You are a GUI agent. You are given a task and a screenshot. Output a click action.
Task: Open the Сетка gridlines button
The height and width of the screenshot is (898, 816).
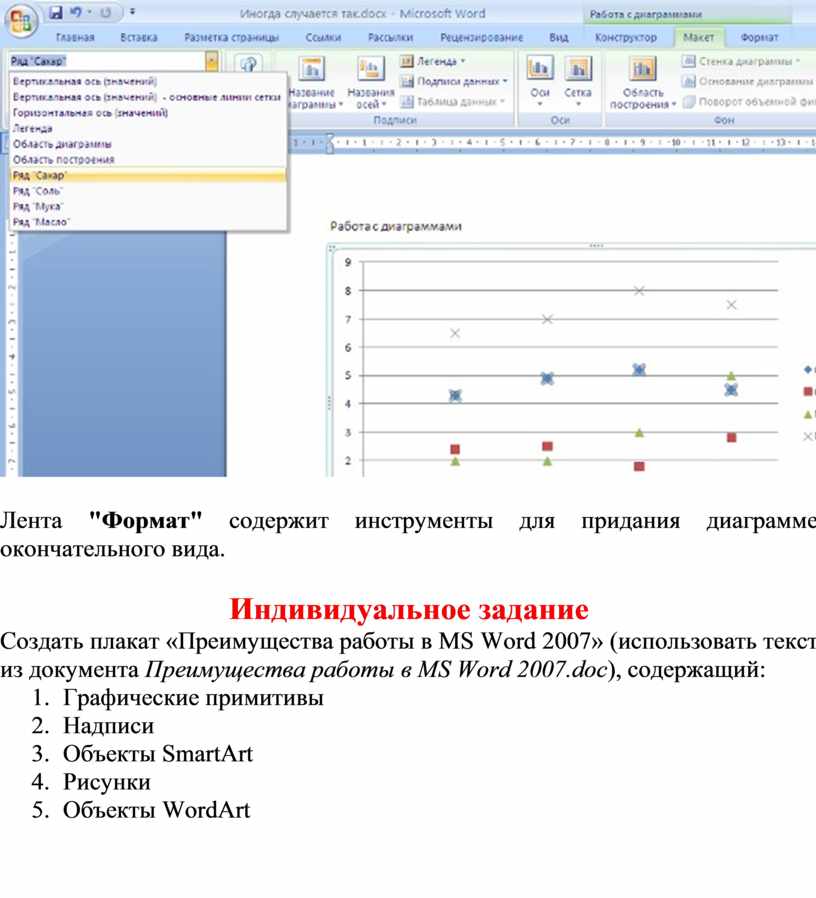tap(578, 82)
